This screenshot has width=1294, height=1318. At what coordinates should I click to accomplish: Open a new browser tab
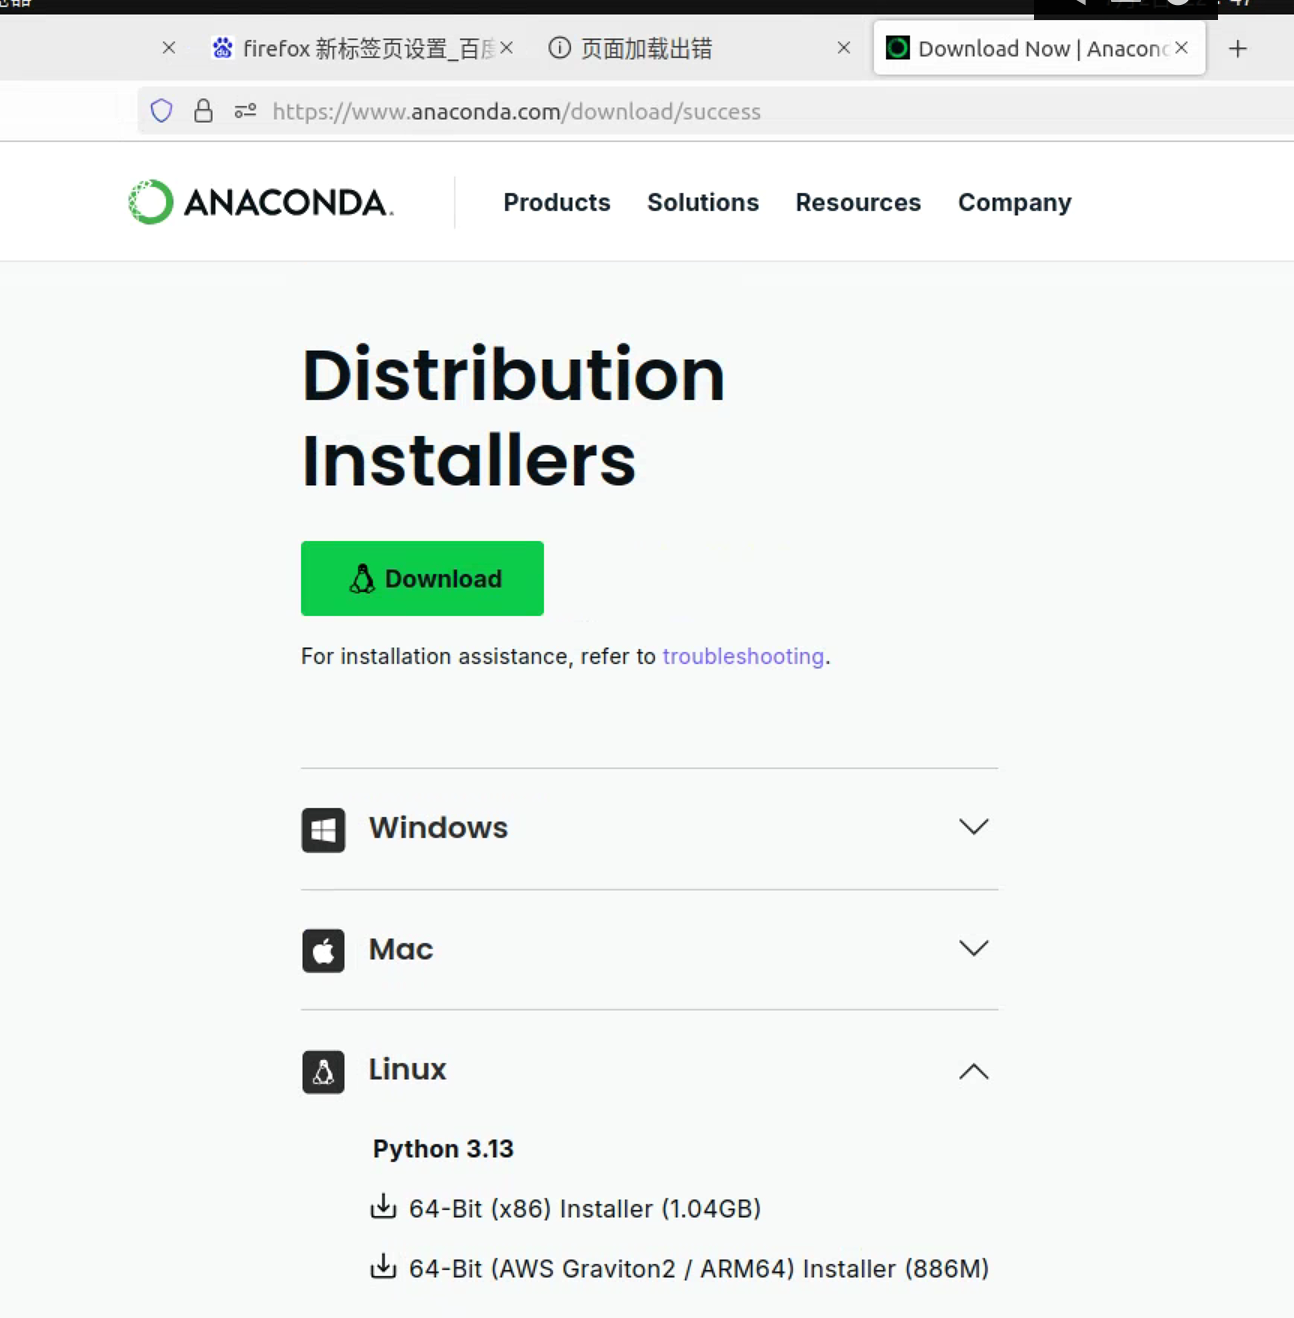click(1238, 48)
